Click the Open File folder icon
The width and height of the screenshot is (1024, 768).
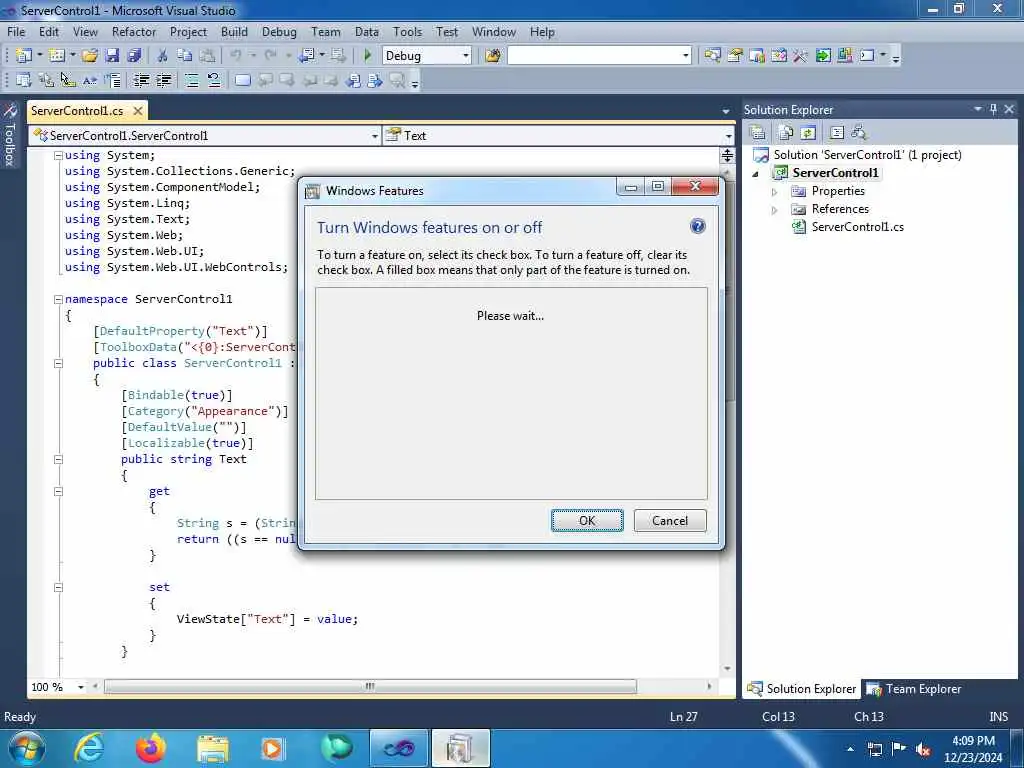[x=90, y=56]
